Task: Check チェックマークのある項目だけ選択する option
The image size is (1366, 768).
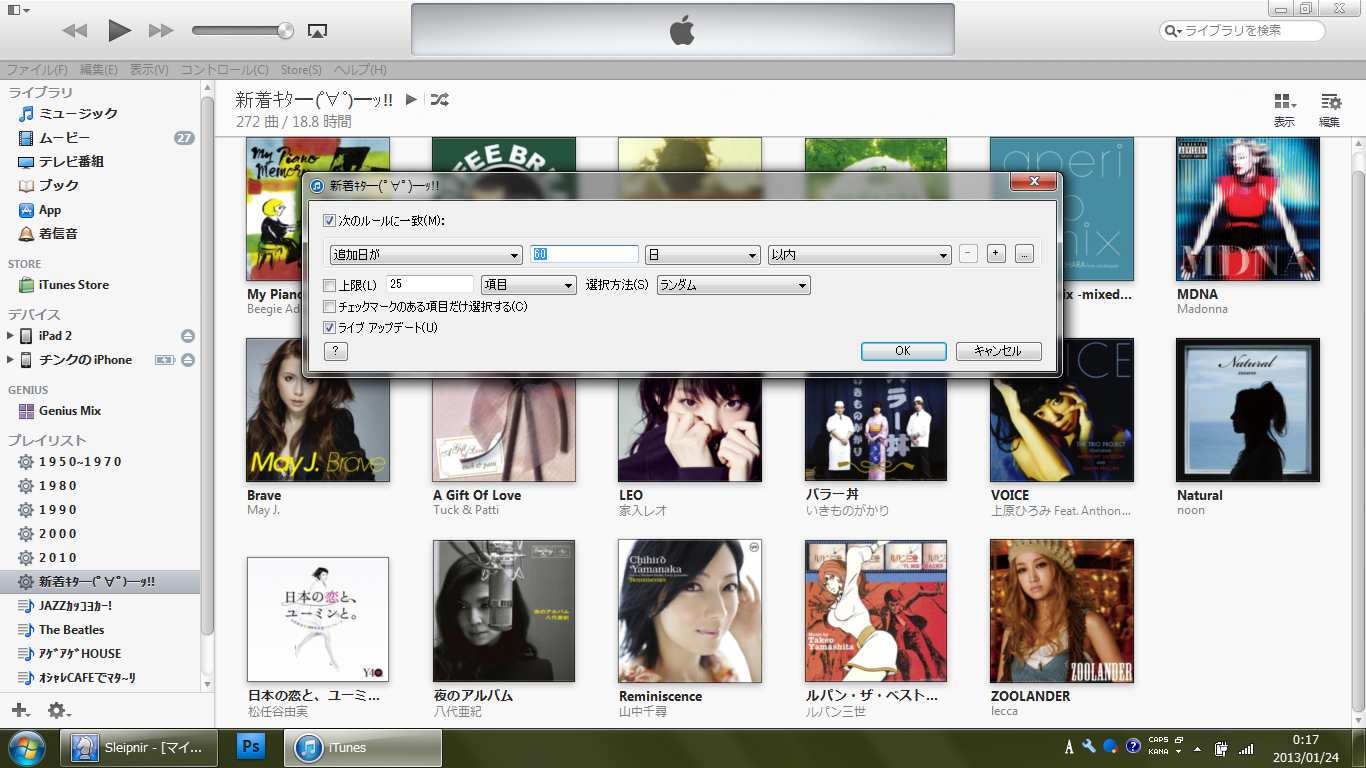Action: (x=330, y=307)
